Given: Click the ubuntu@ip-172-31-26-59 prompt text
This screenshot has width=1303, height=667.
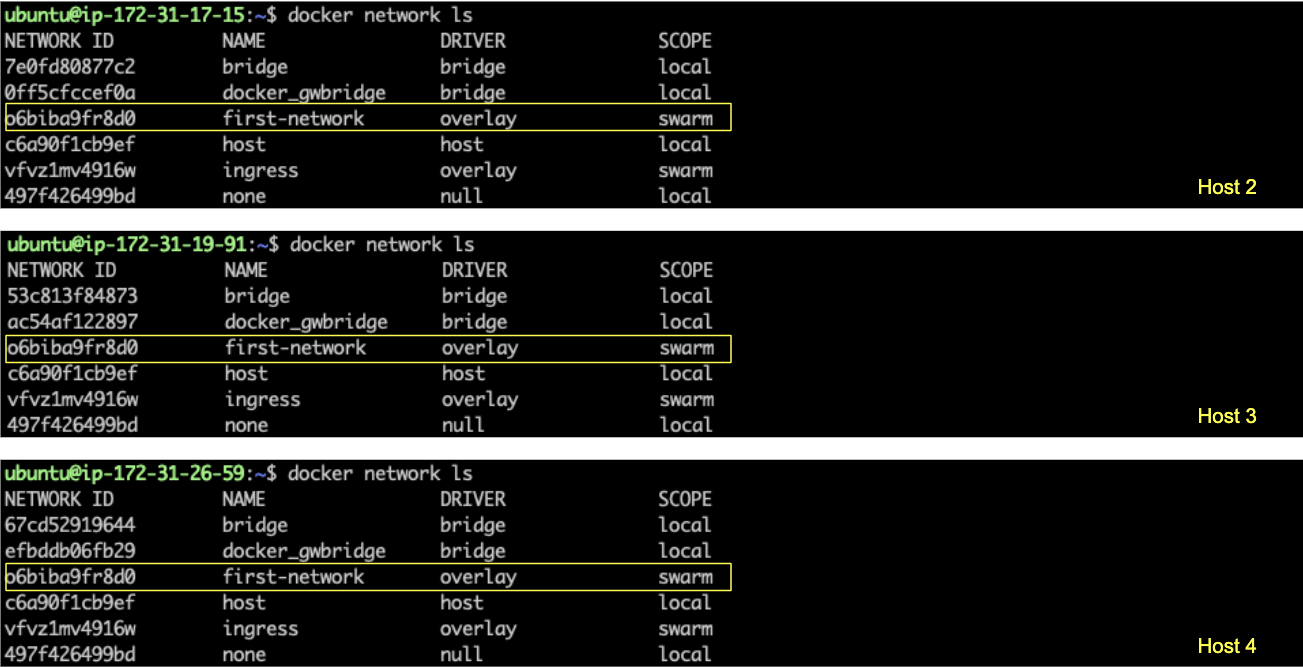Looking at the screenshot, I should (123, 474).
